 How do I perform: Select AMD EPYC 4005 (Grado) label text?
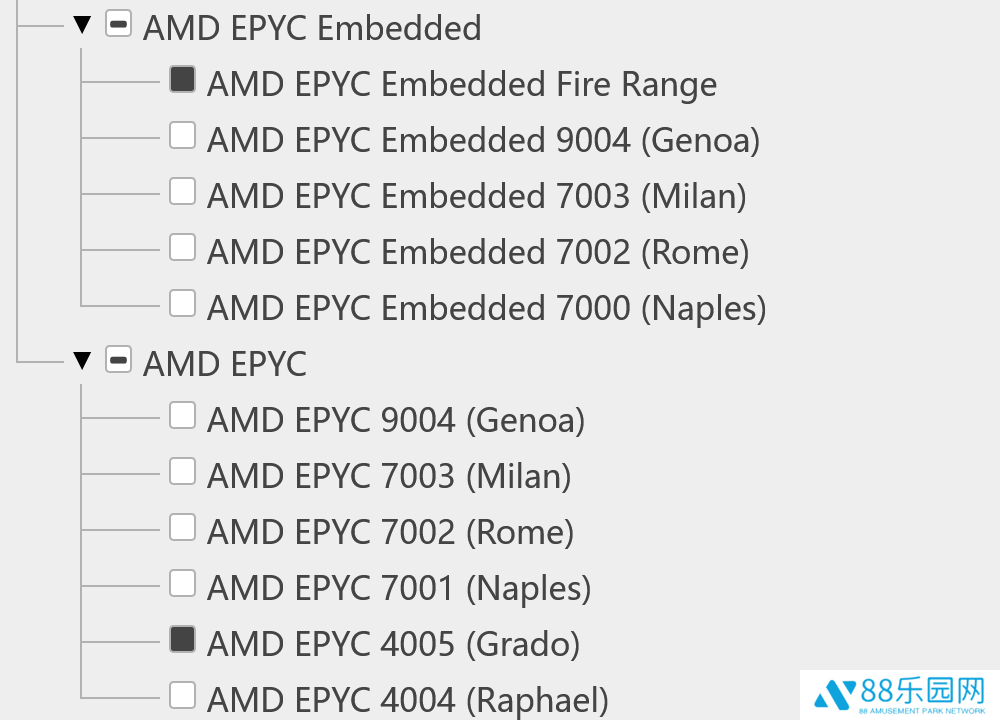pyautogui.click(x=393, y=644)
